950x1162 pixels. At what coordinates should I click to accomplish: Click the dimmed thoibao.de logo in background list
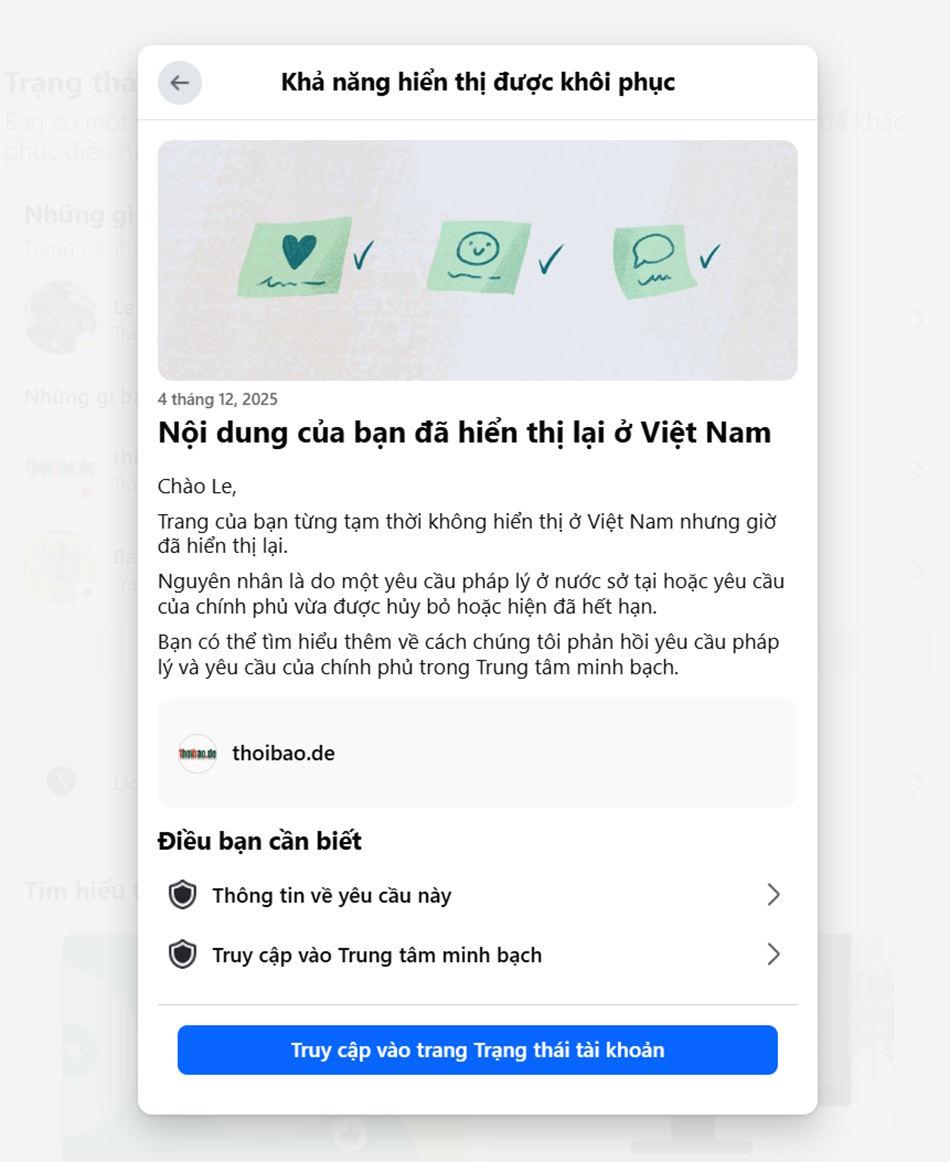[x=61, y=468]
